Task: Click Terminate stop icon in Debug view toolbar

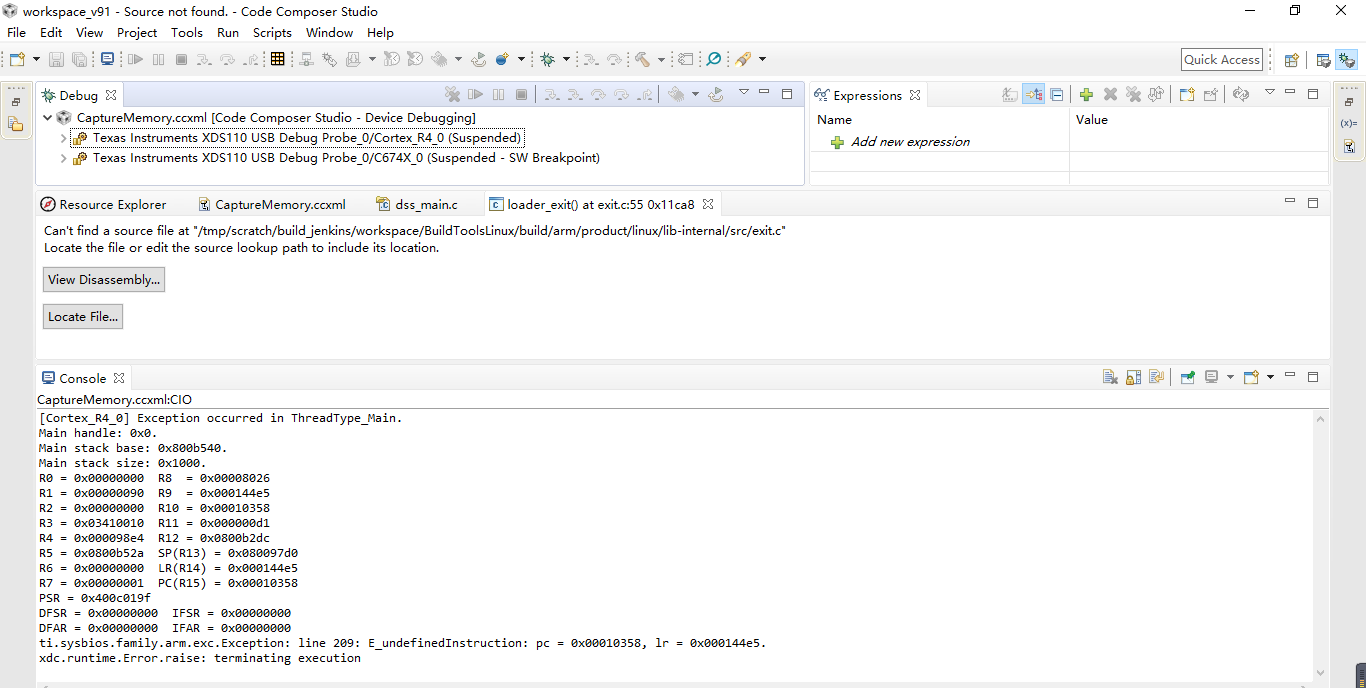Action: [x=521, y=95]
